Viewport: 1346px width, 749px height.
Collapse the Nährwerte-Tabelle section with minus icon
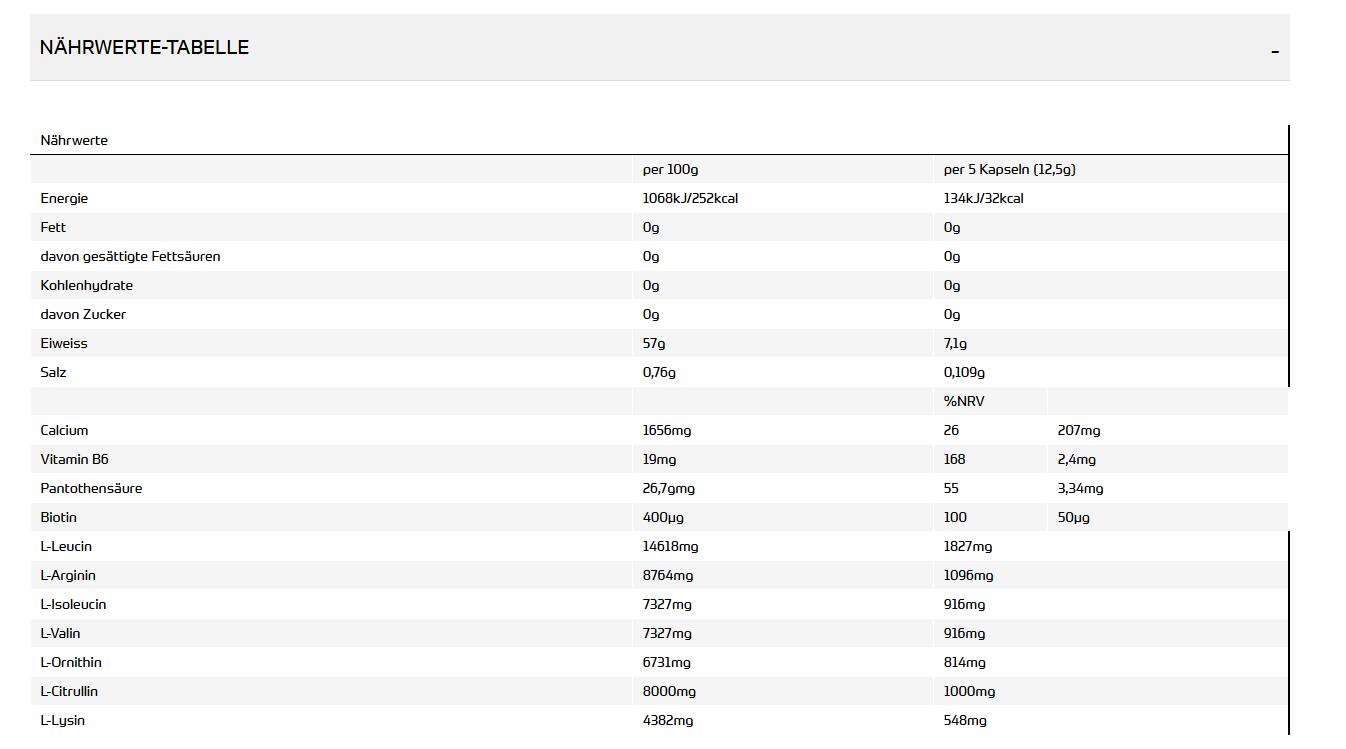pyautogui.click(x=1274, y=51)
